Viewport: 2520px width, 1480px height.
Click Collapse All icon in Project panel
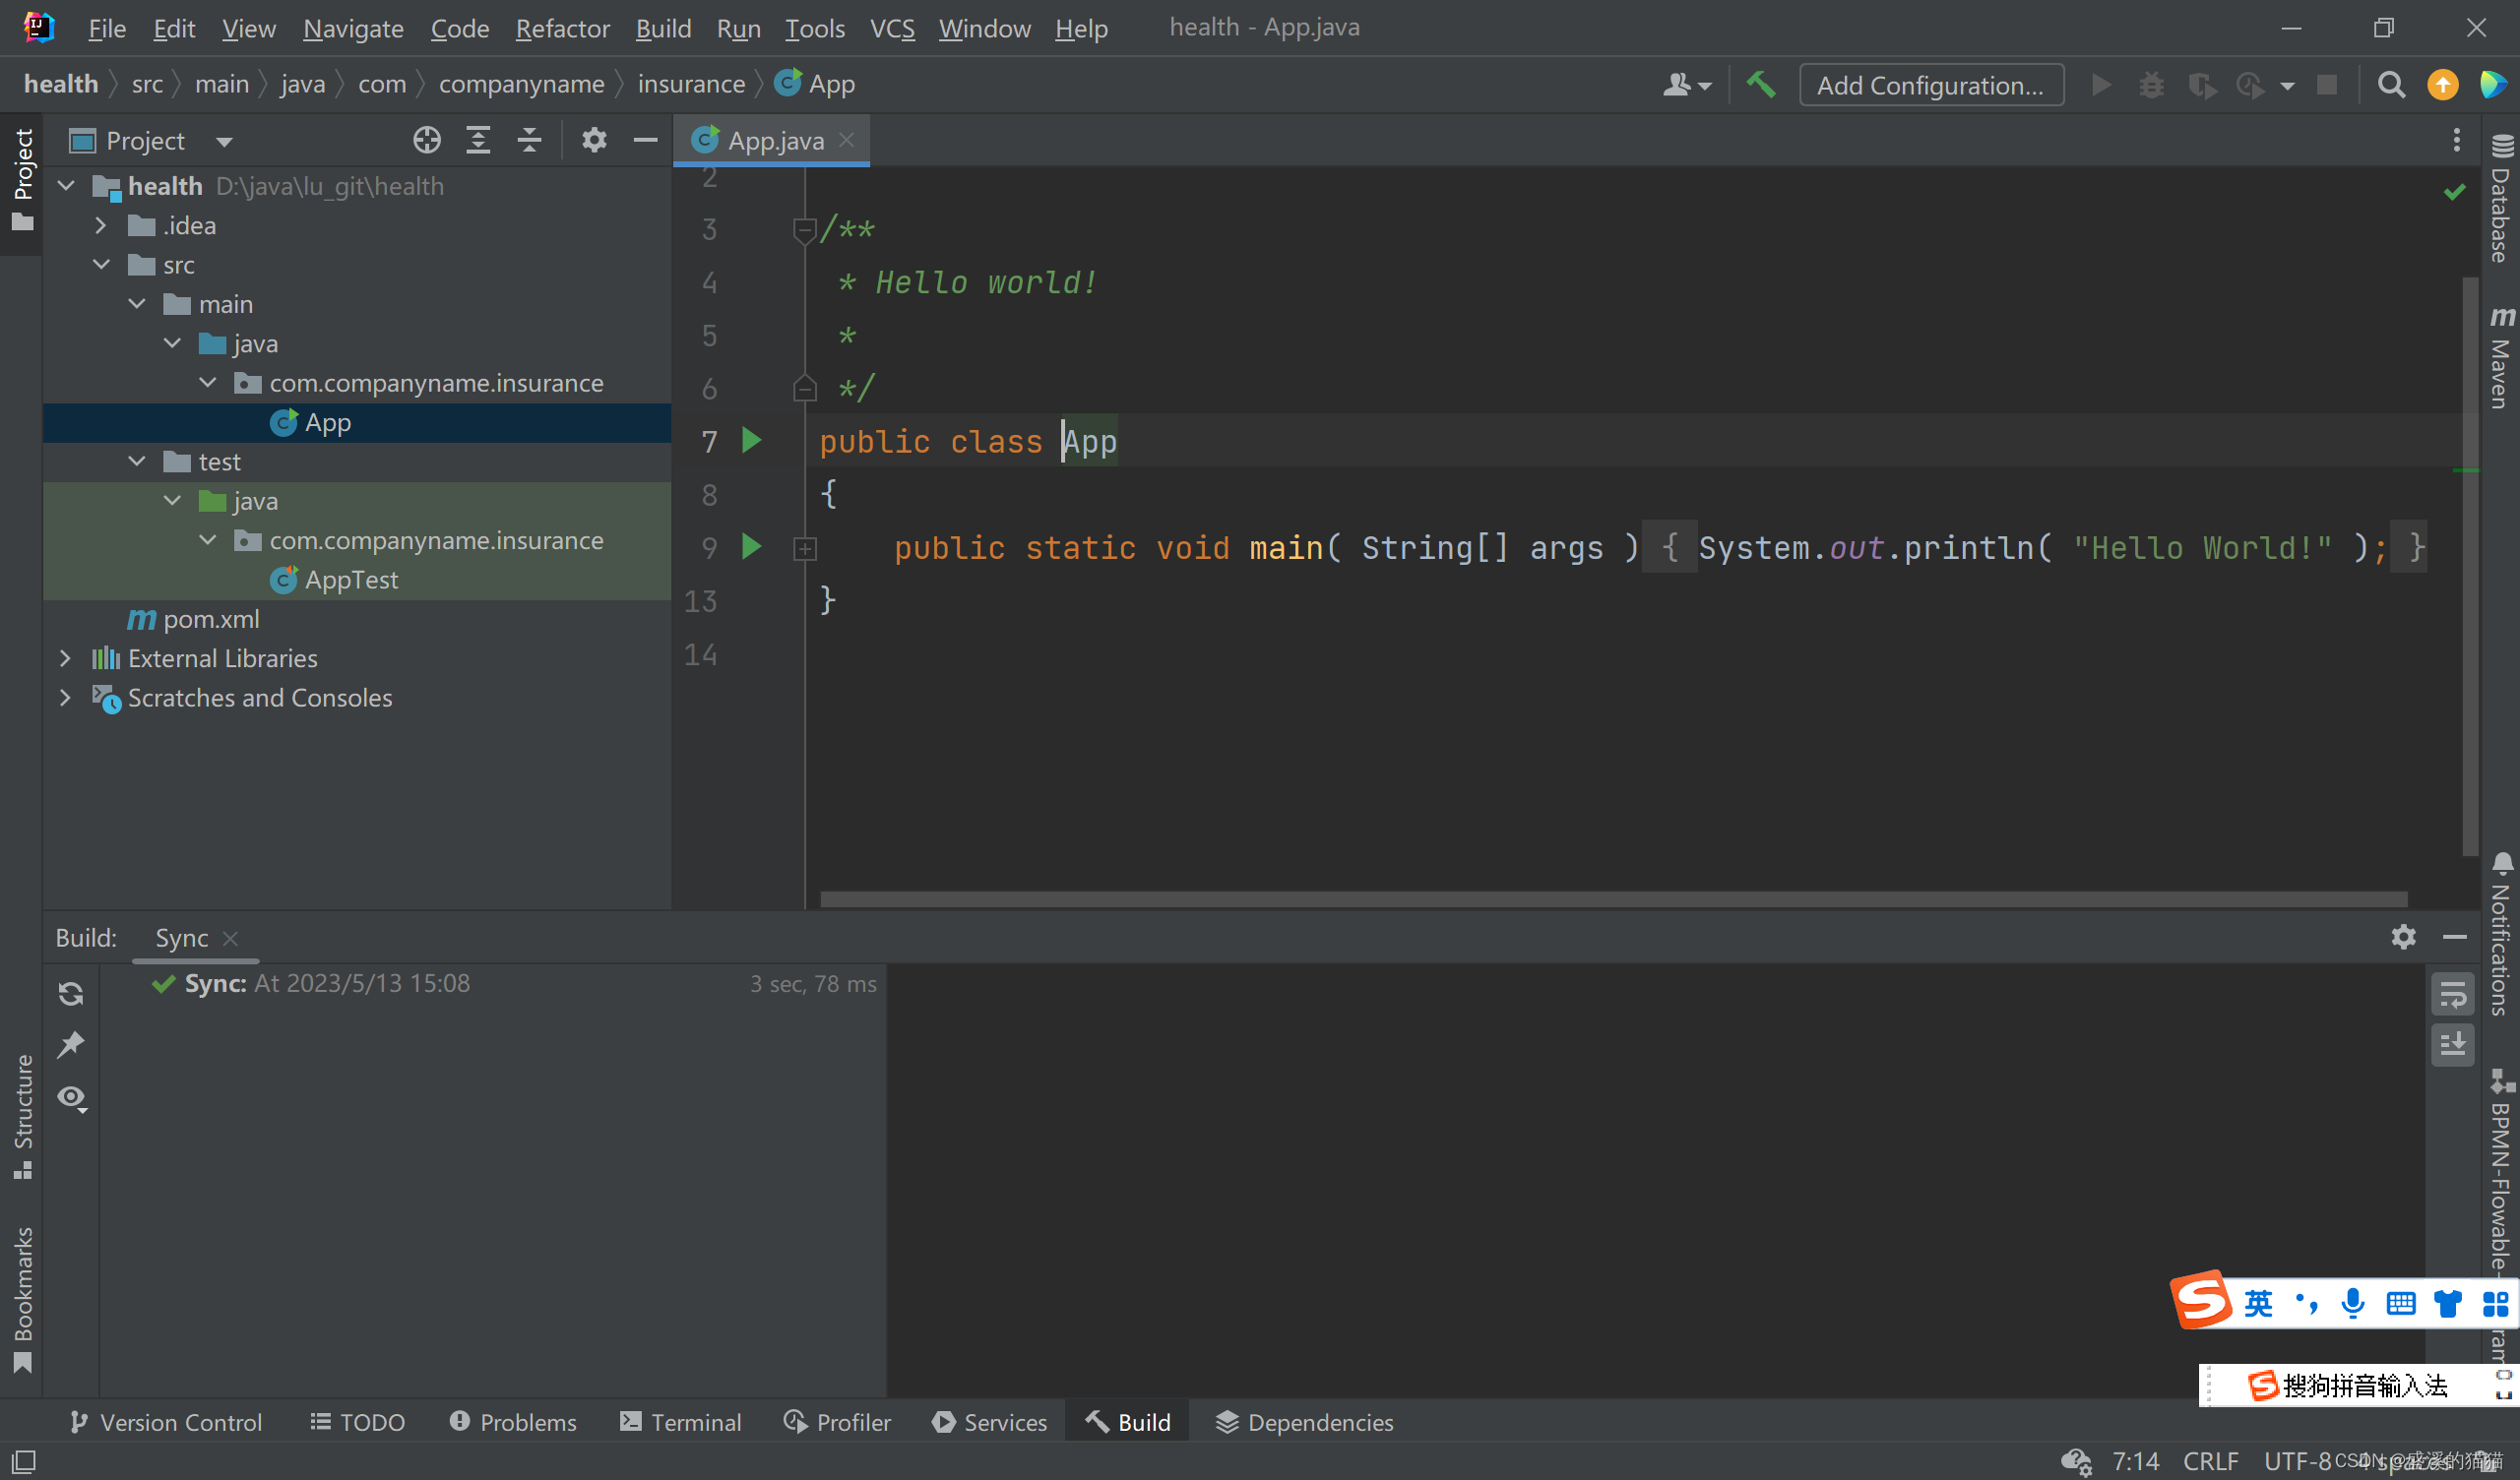tap(529, 140)
